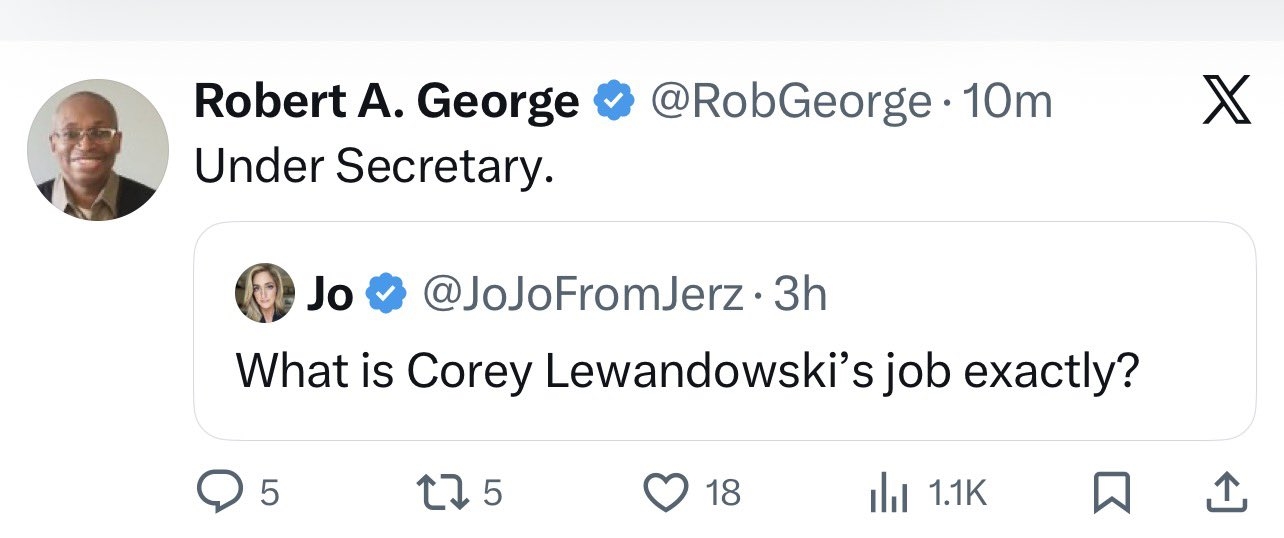
Task: Open the @JoJoFromJerz handle
Action: click(584, 294)
